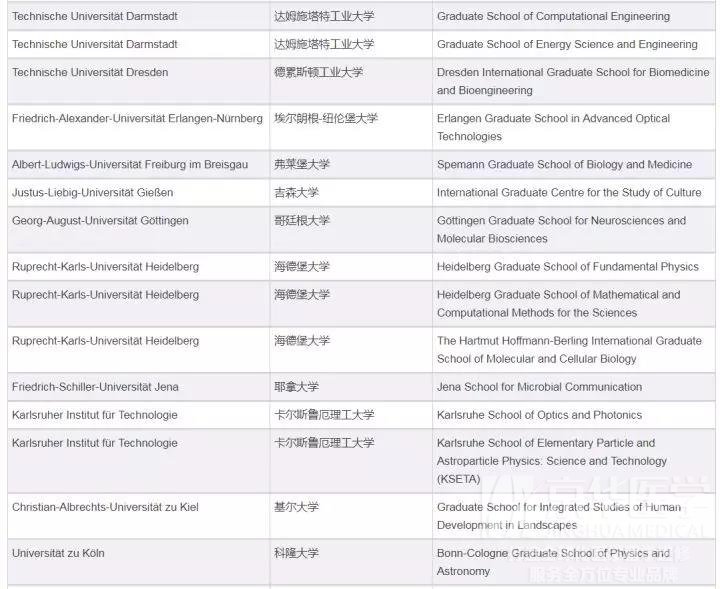720x589 pixels.
Task: Click the 基尔大学 cell
Action: pos(351,516)
